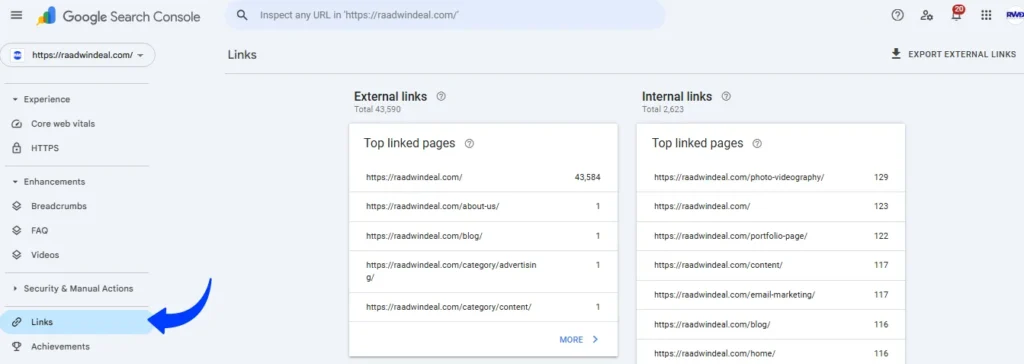Click the Google Search Console logo
This screenshot has height=364, width=1024.
point(118,16)
